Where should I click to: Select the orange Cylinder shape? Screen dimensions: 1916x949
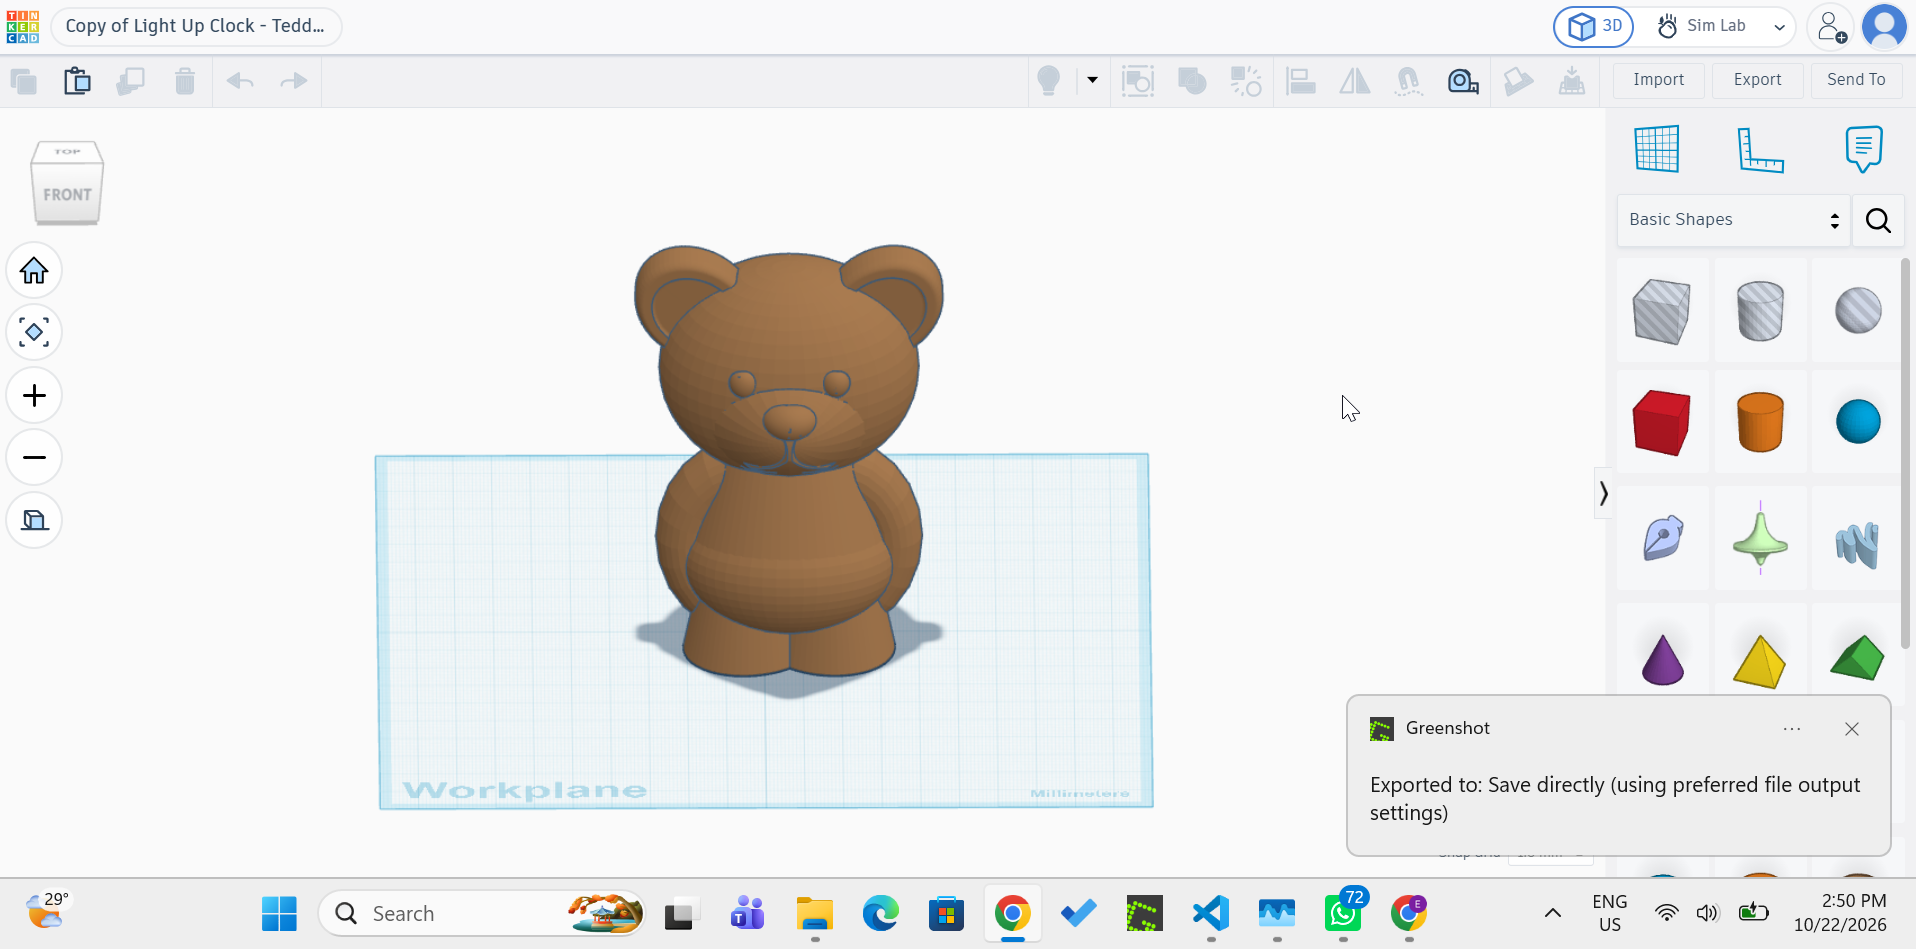1760,422
